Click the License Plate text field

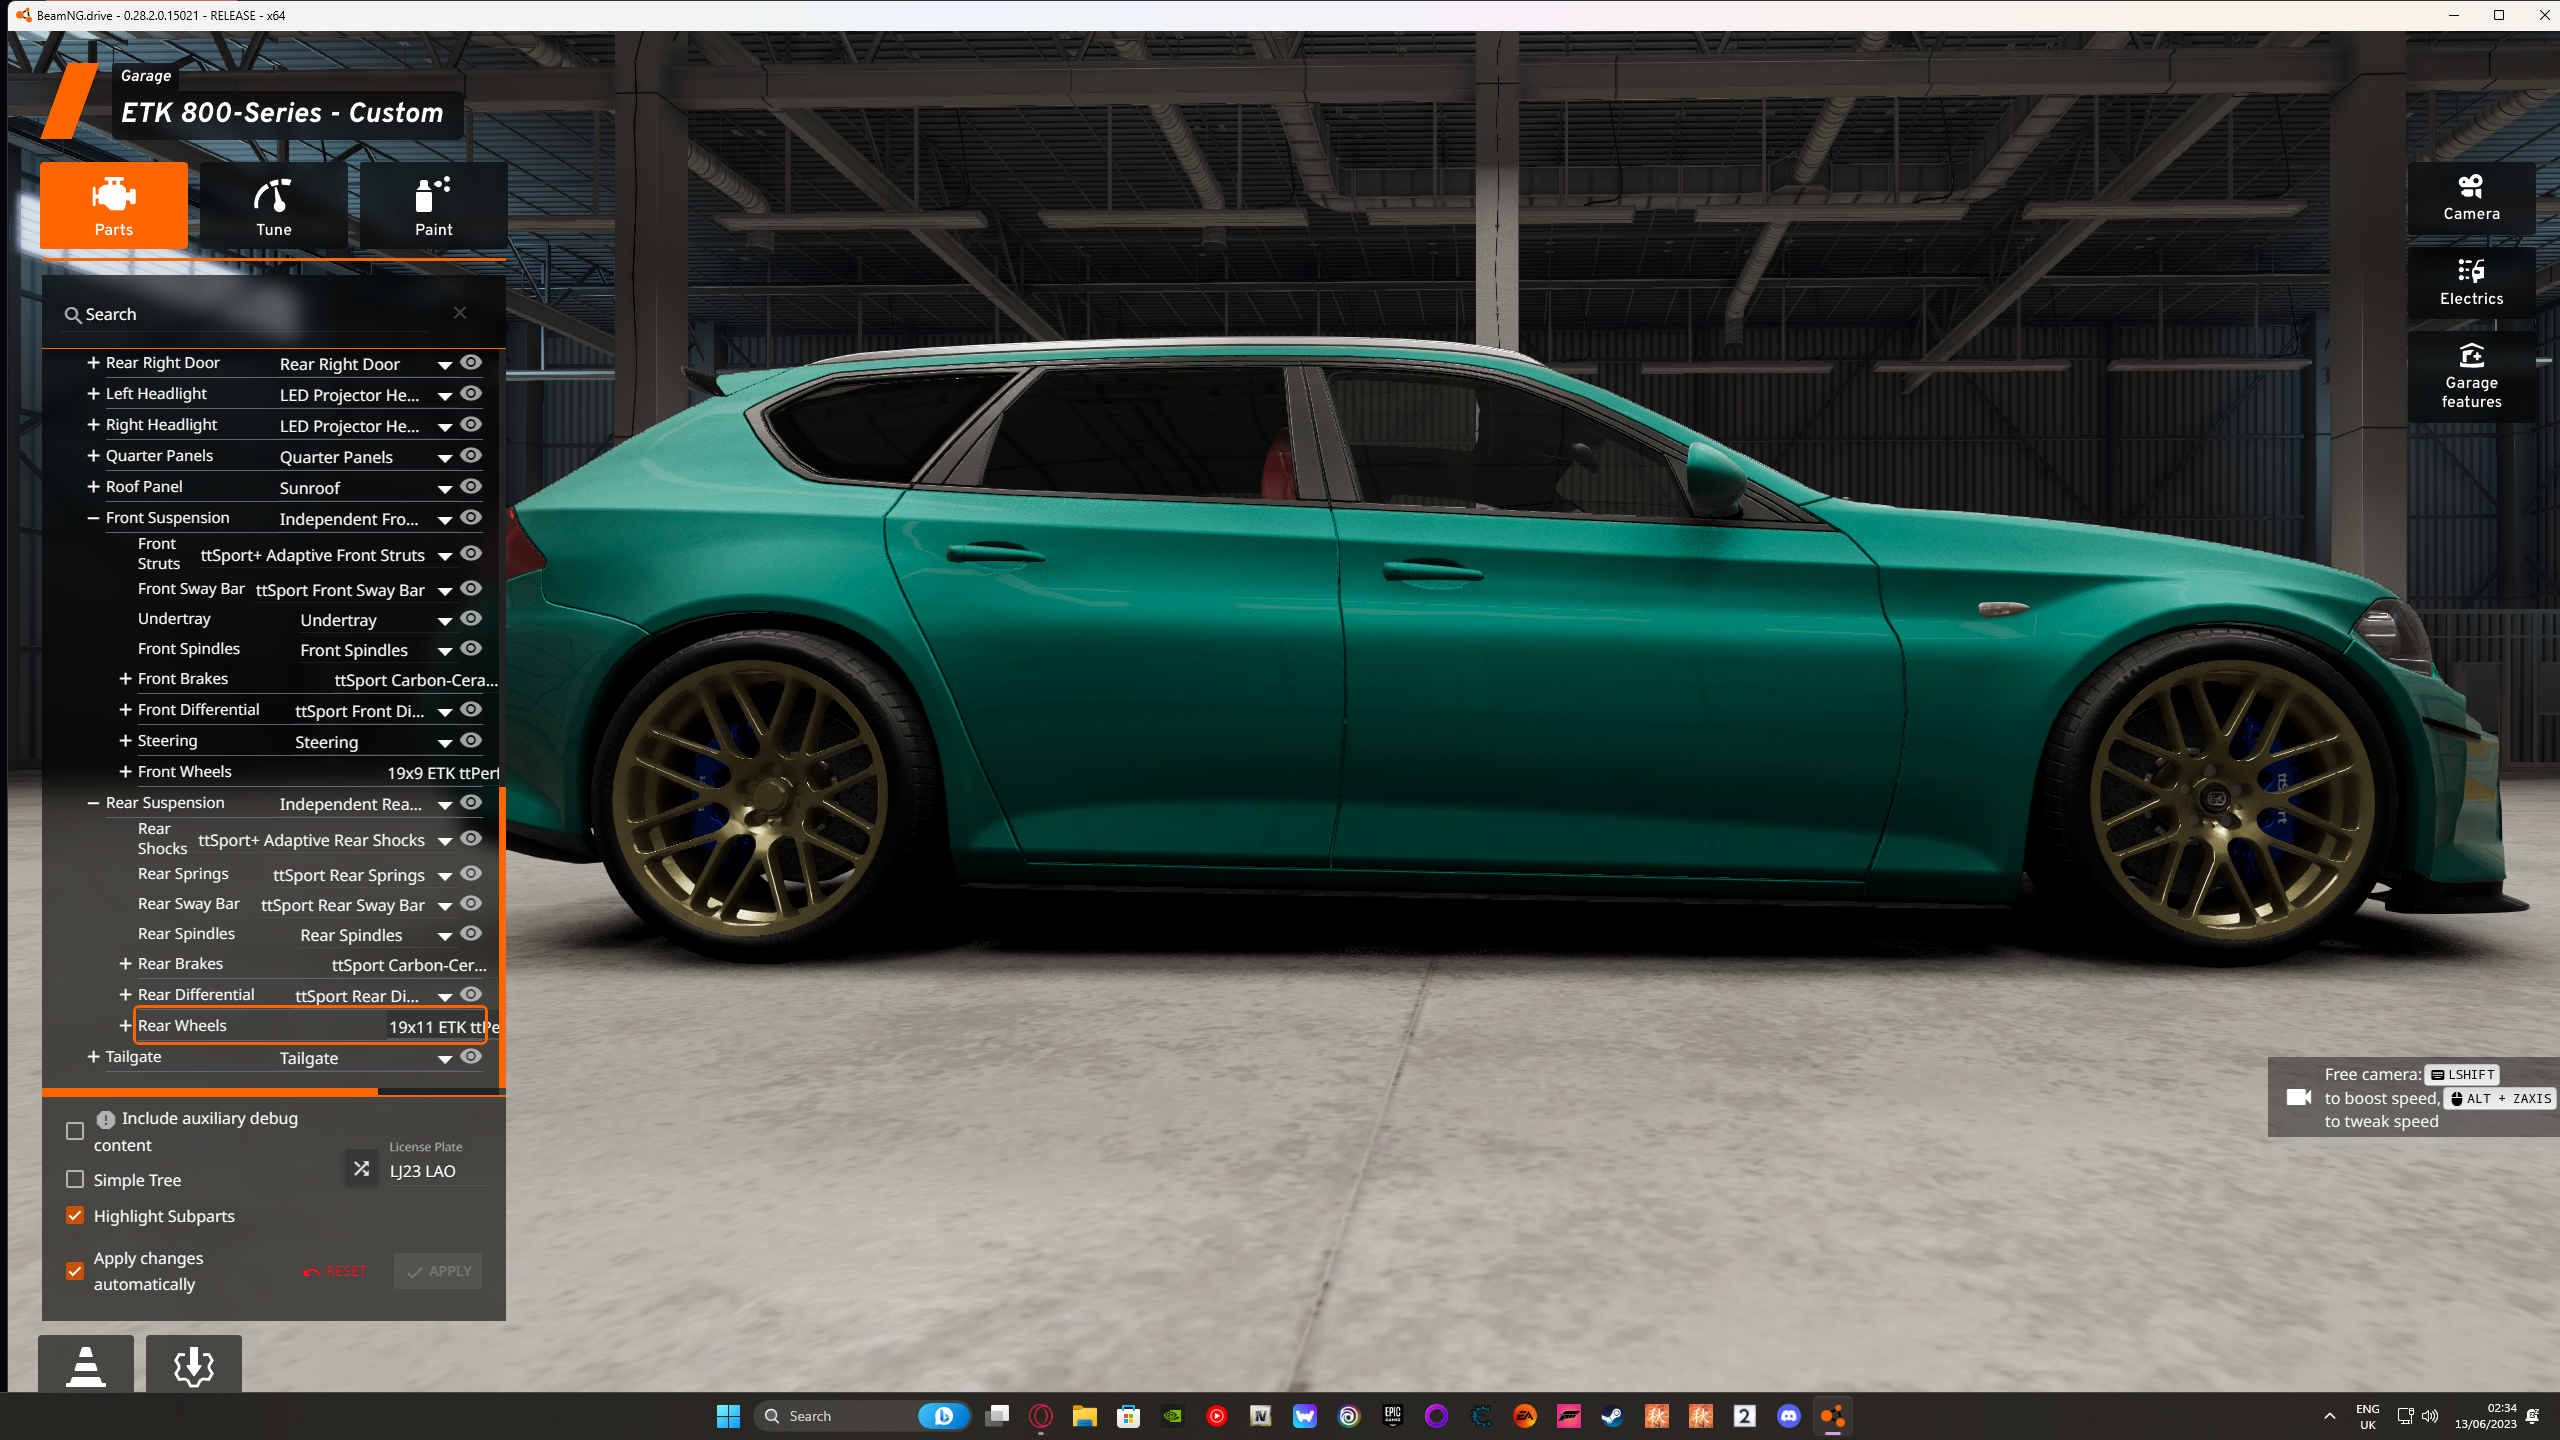click(x=436, y=1171)
